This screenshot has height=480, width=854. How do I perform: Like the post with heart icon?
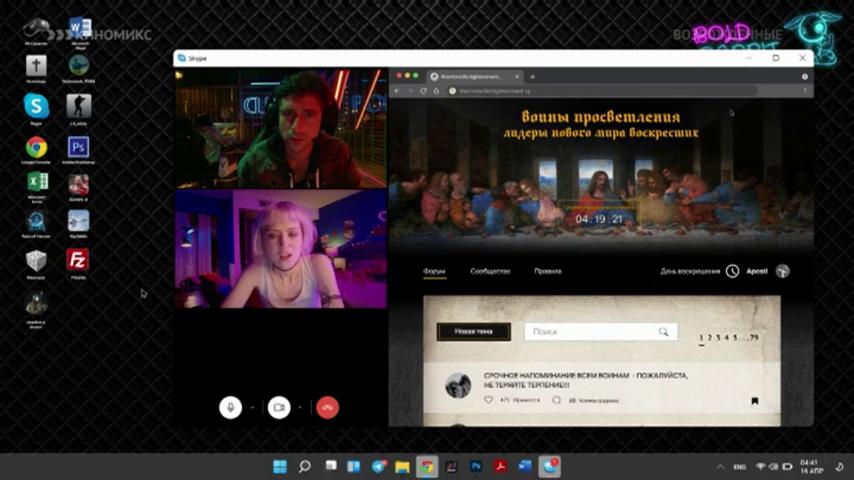point(489,400)
